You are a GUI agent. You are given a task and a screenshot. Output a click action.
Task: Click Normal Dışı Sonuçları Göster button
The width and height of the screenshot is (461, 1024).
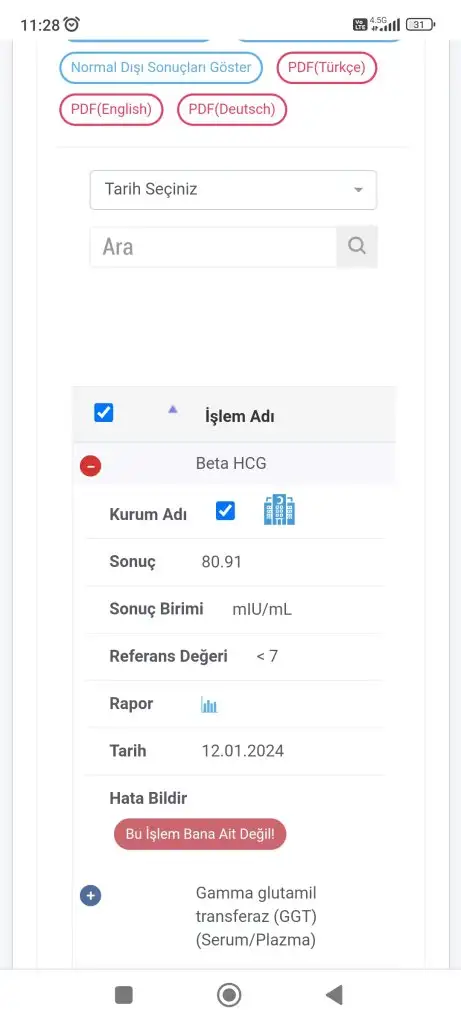point(161,68)
